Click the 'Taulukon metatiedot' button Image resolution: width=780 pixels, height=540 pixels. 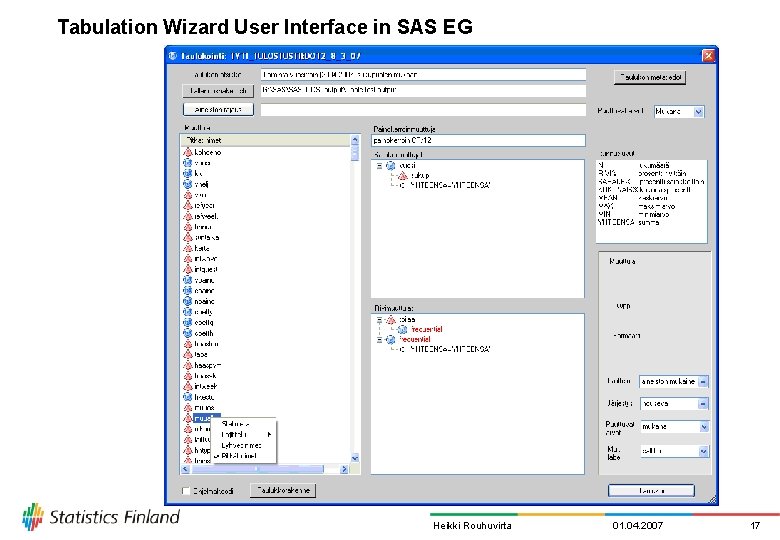tap(650, 77)
